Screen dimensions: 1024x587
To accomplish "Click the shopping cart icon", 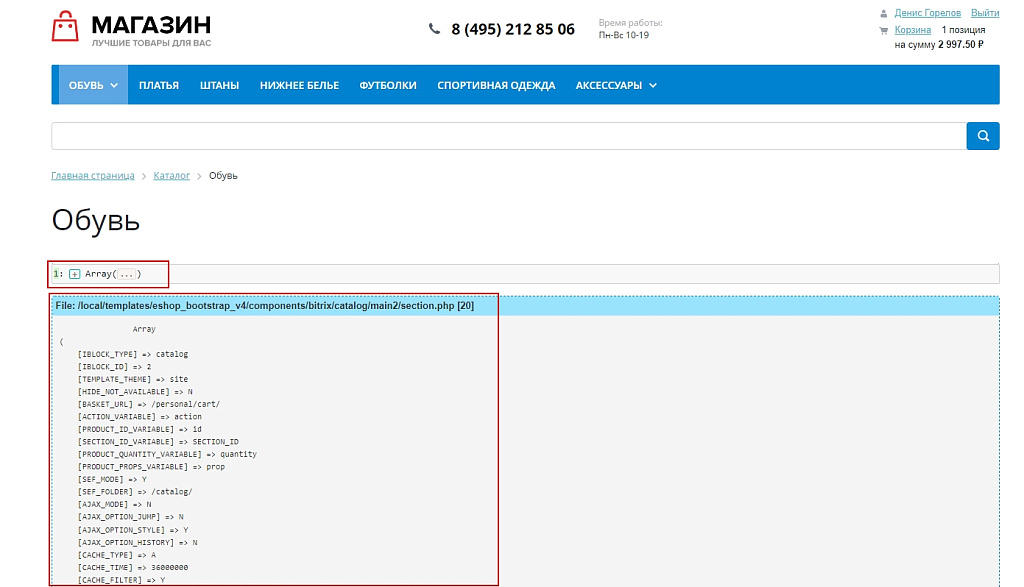I will click(x=883, y=30).
